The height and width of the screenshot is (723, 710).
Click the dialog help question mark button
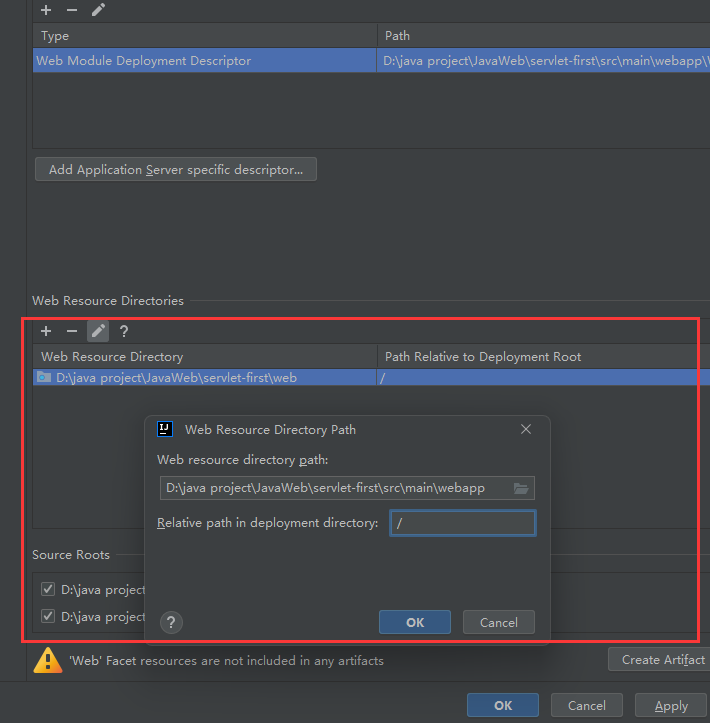pyautogui.click(x=171, y=622)
